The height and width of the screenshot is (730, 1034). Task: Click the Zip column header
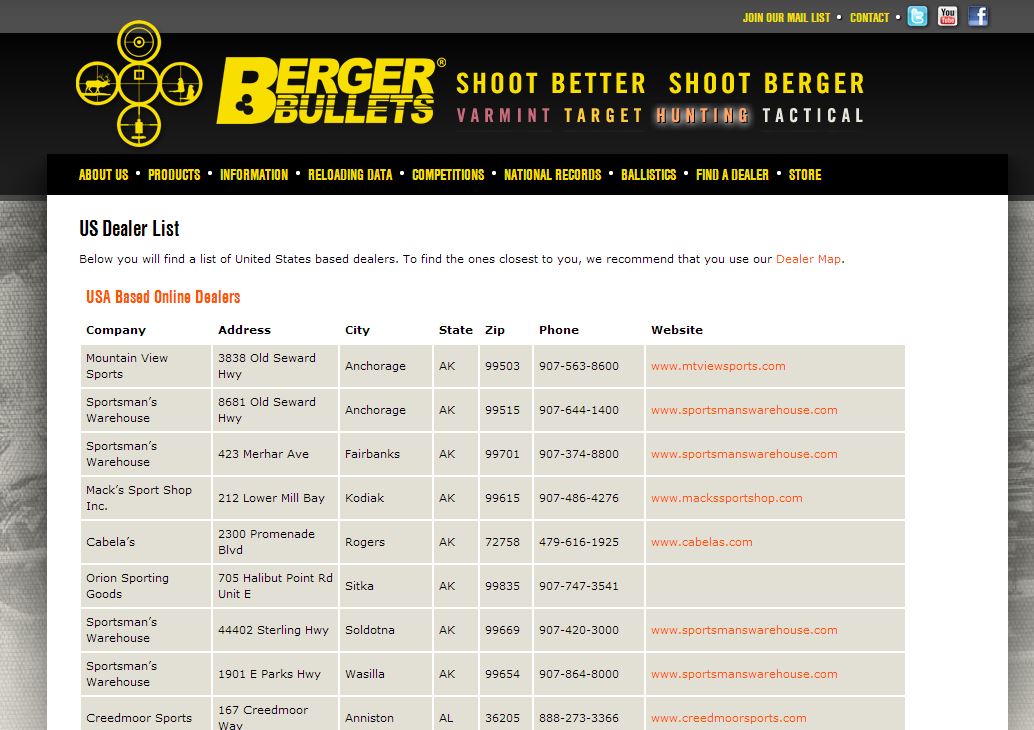(495, 330)
